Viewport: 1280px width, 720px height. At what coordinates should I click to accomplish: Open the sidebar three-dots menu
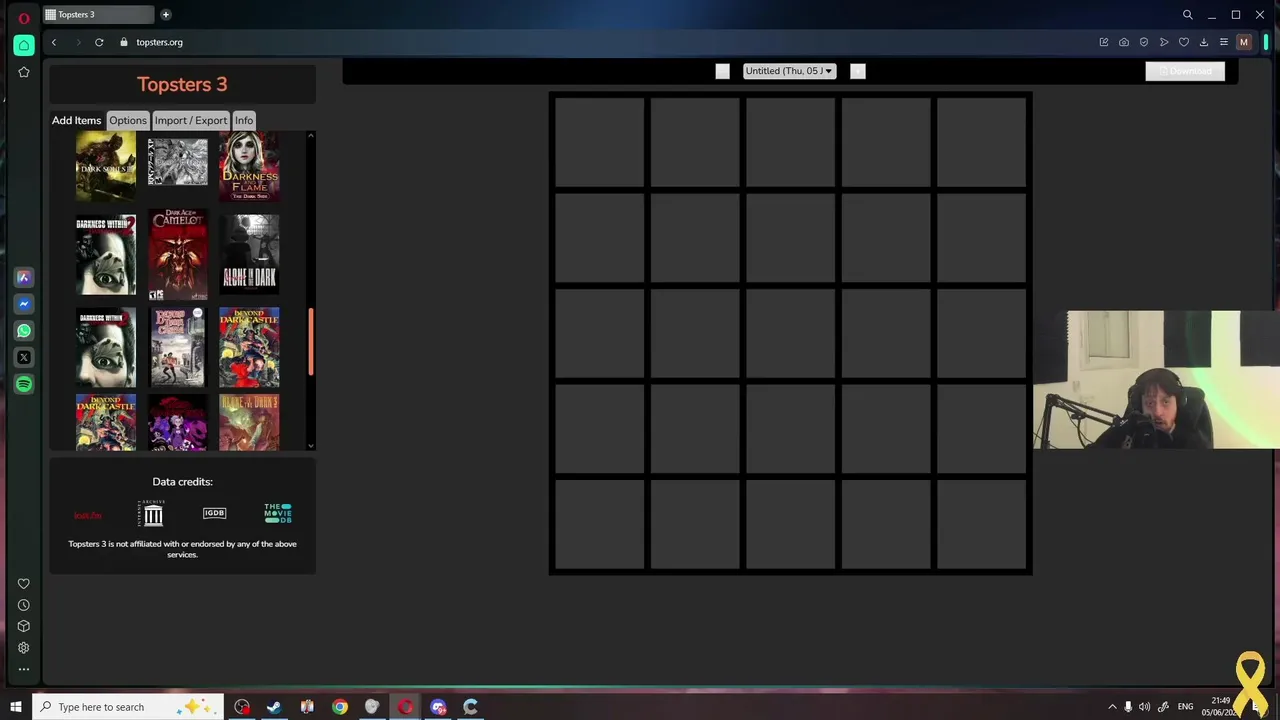[24, 669]
